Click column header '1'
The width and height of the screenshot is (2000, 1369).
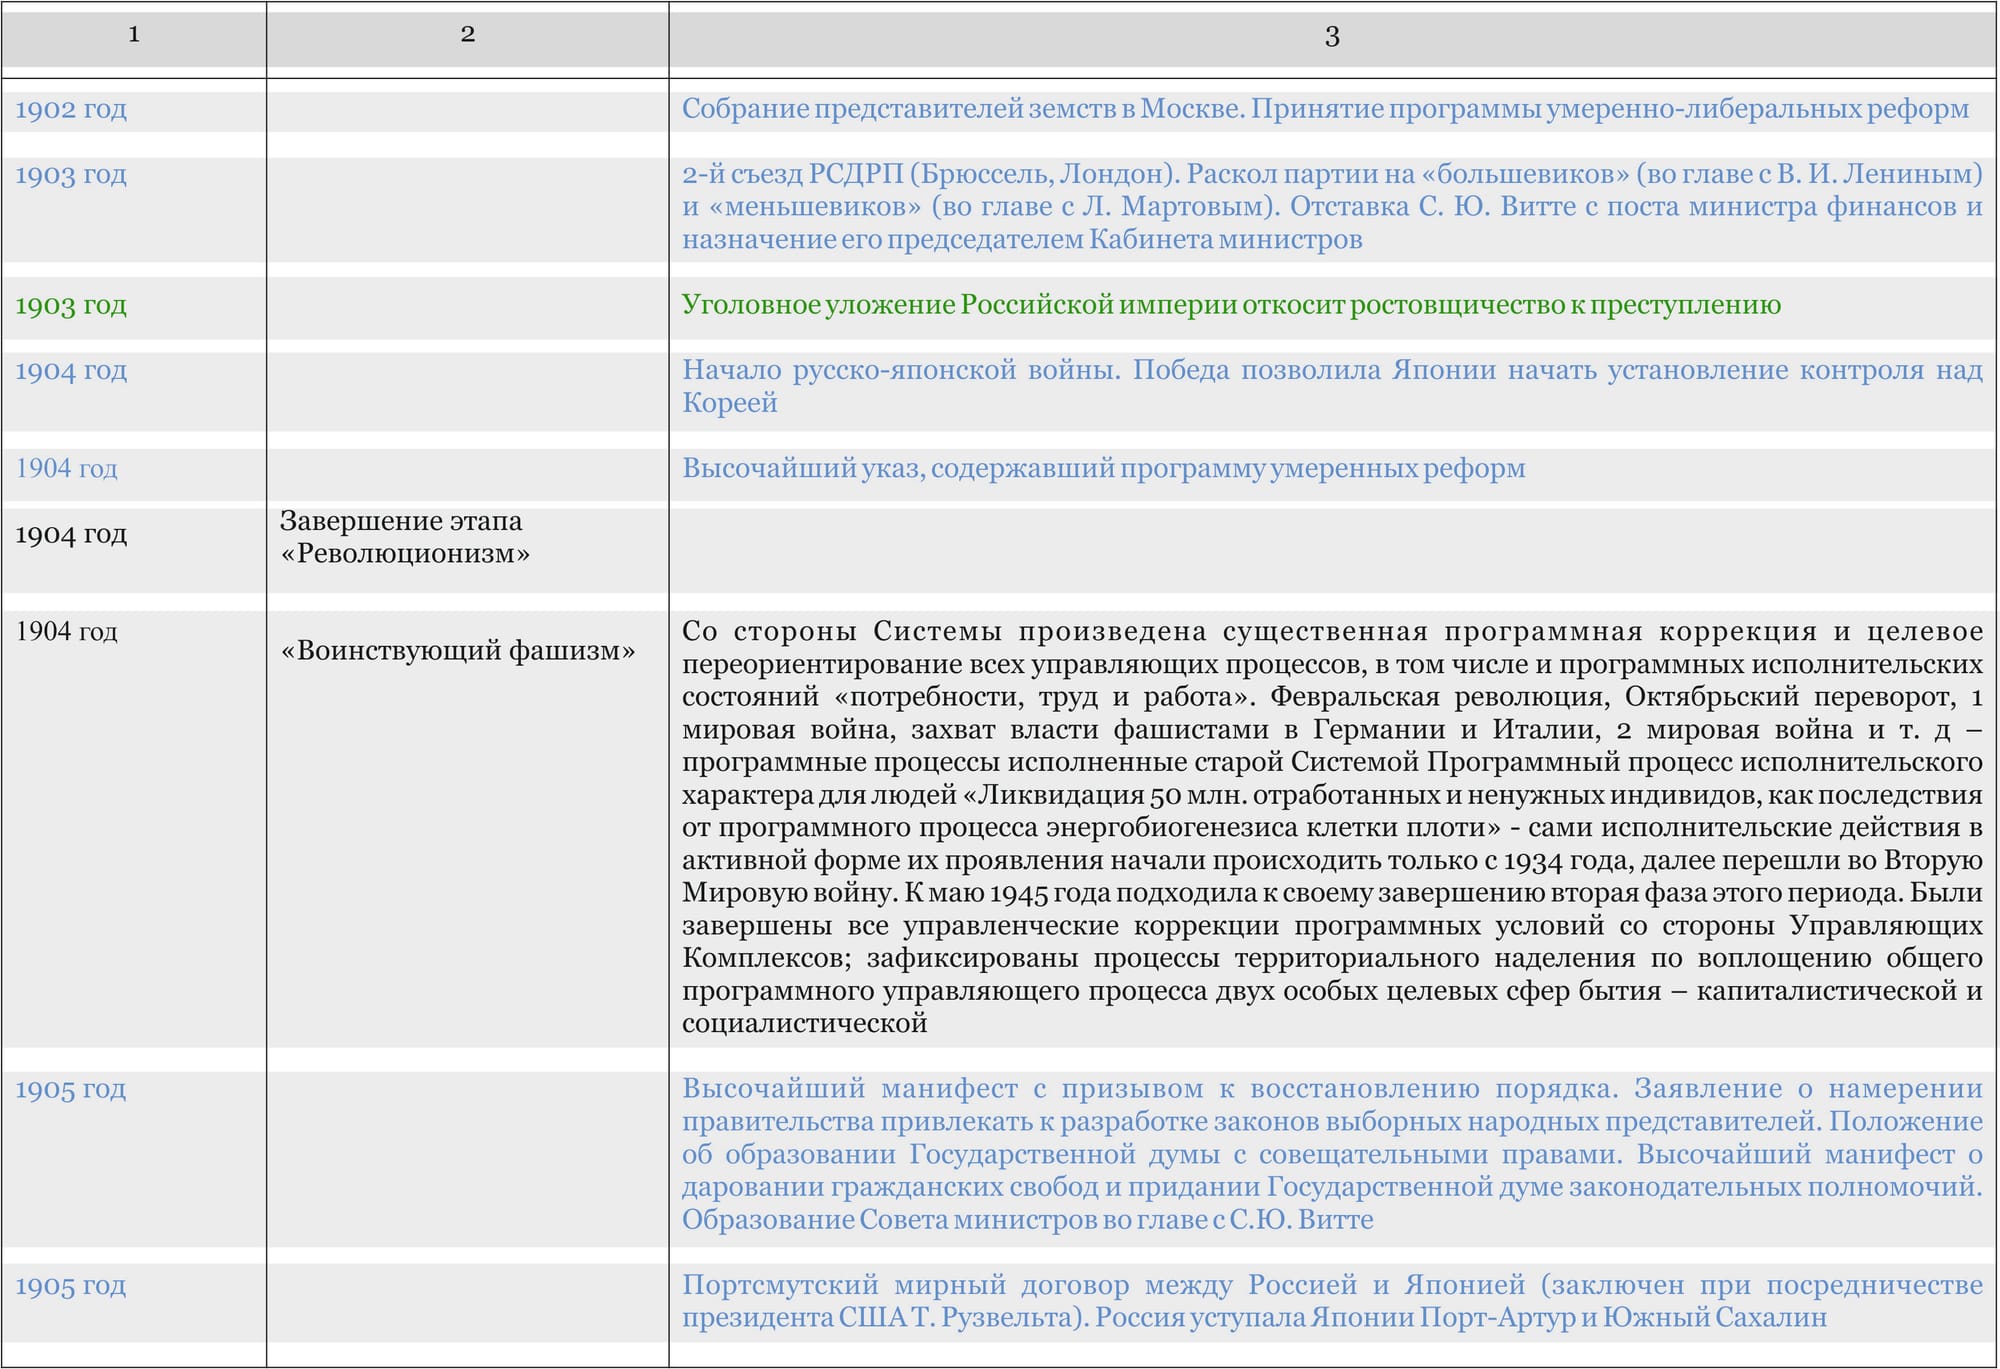pos(134,35)
